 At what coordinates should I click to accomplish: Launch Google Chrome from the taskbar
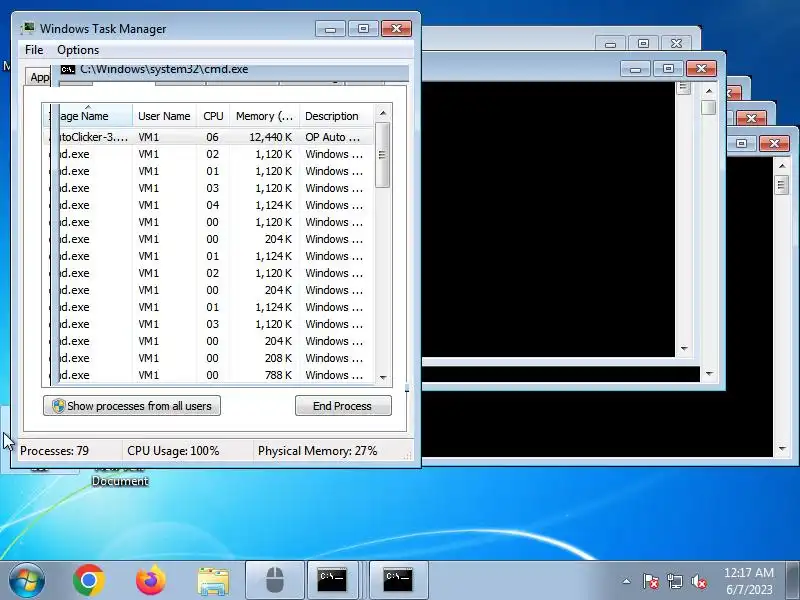tap(89, 580)
